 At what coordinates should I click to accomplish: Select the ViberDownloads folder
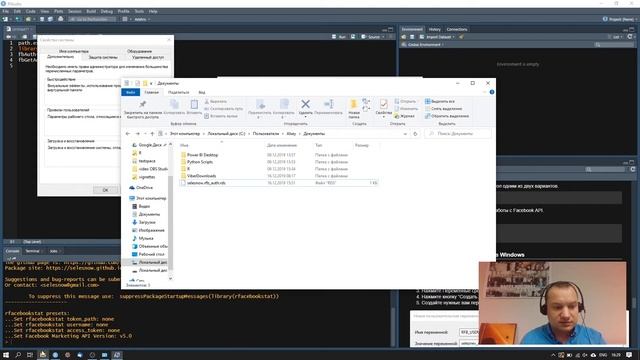click(201, 176)
